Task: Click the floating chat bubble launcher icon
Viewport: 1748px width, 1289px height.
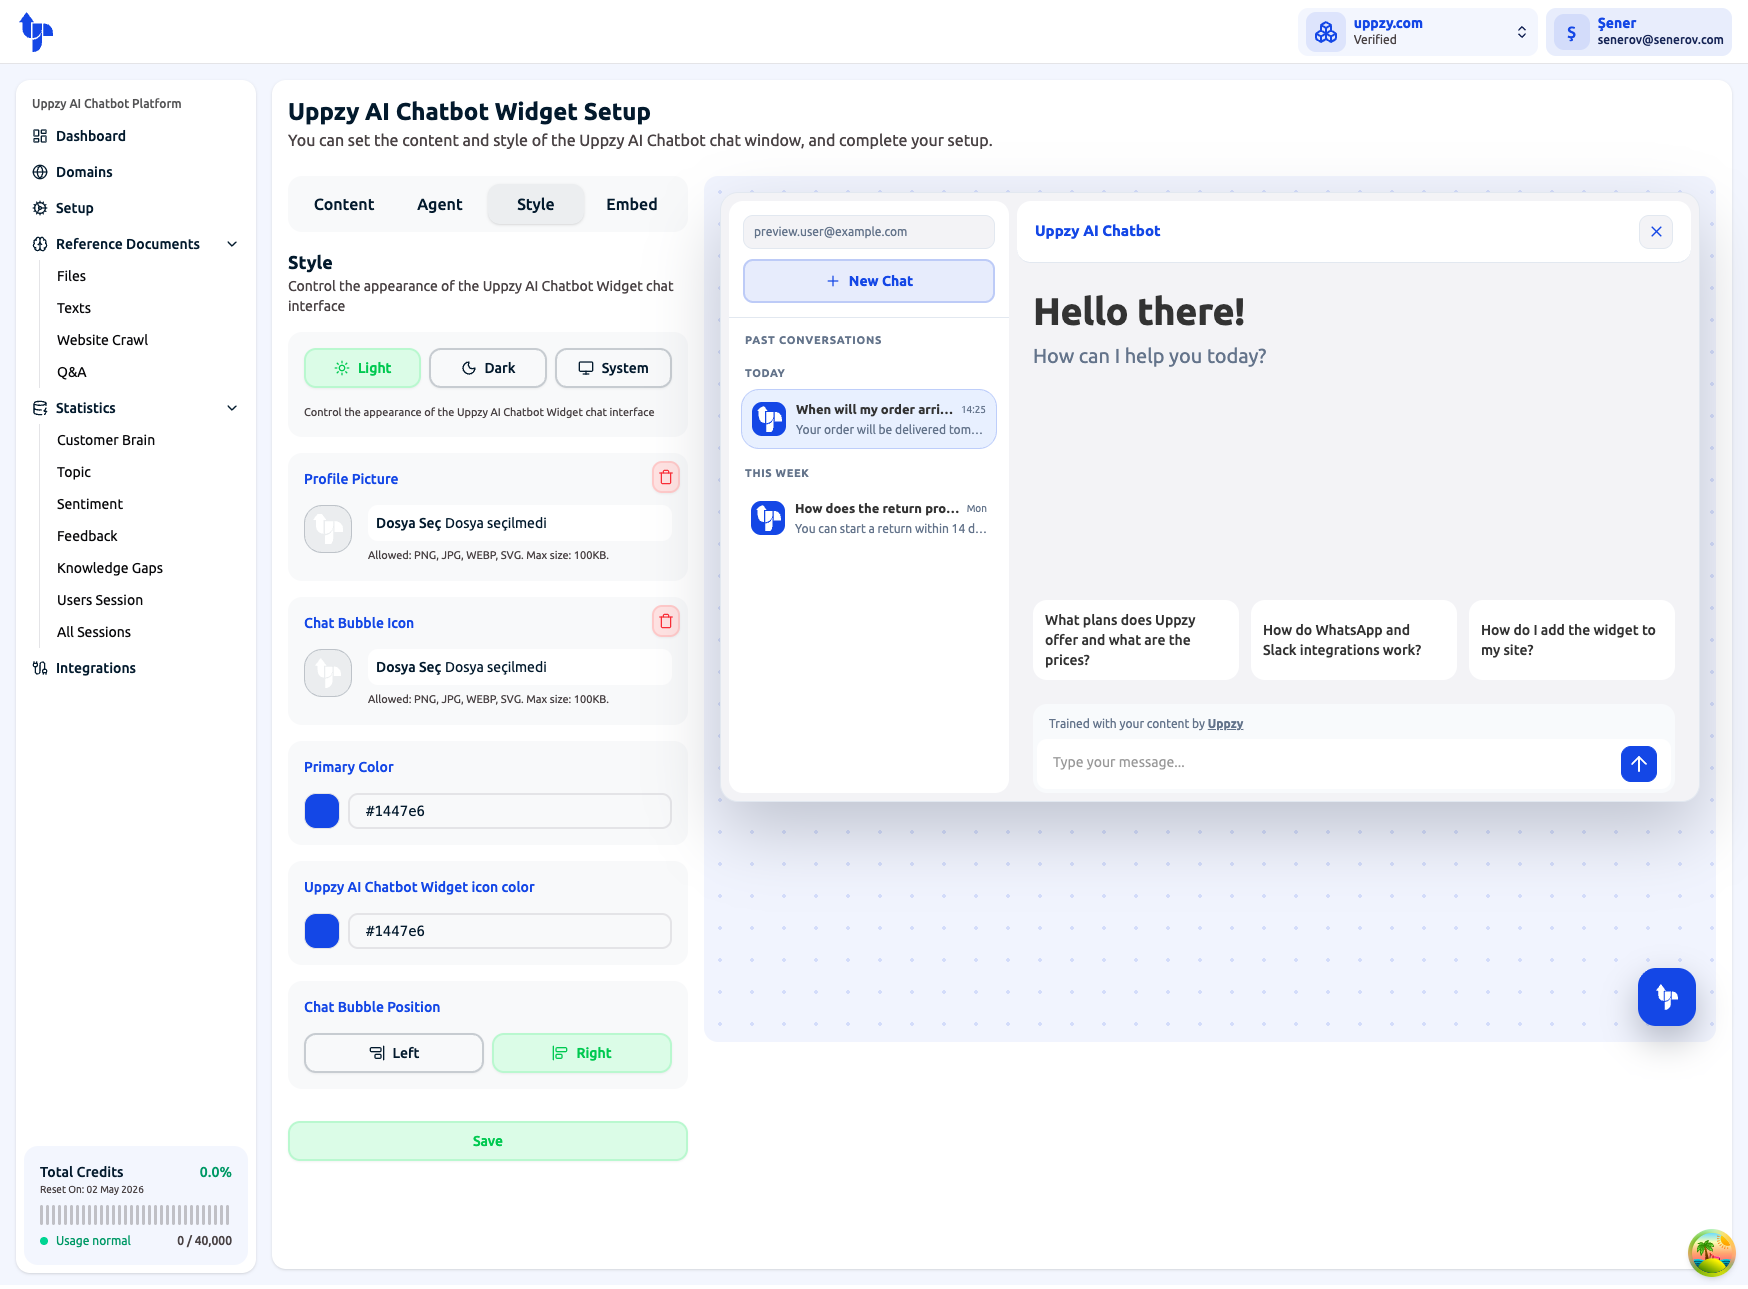Action: 1667,997
